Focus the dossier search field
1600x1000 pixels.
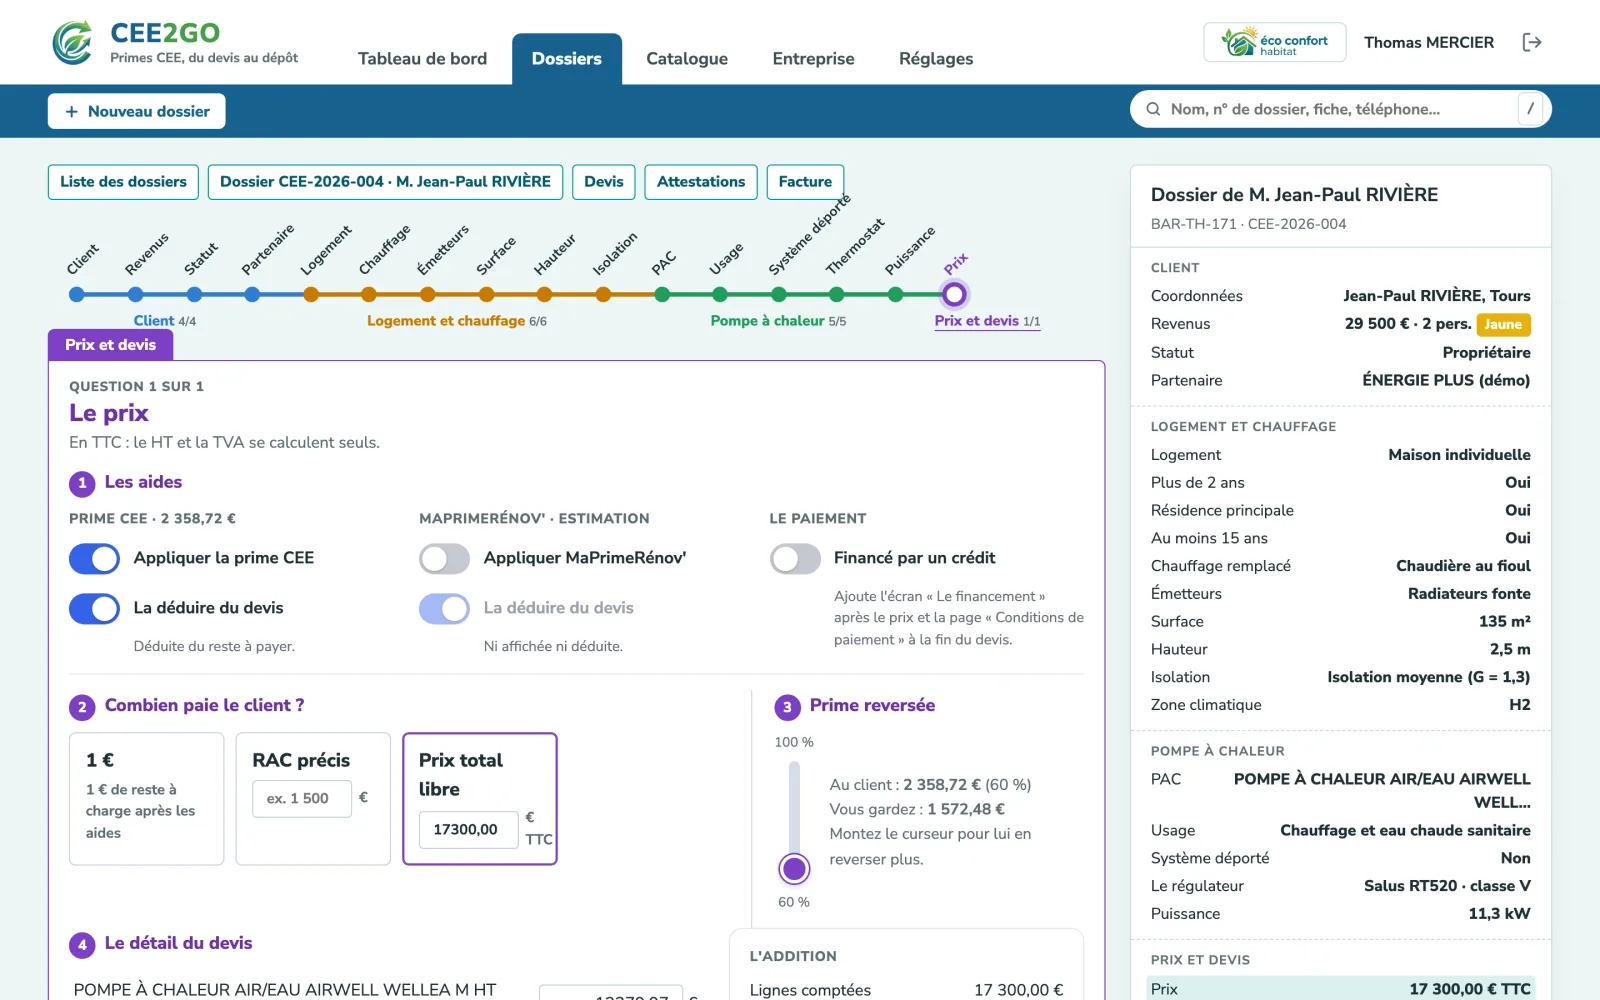1340,109
